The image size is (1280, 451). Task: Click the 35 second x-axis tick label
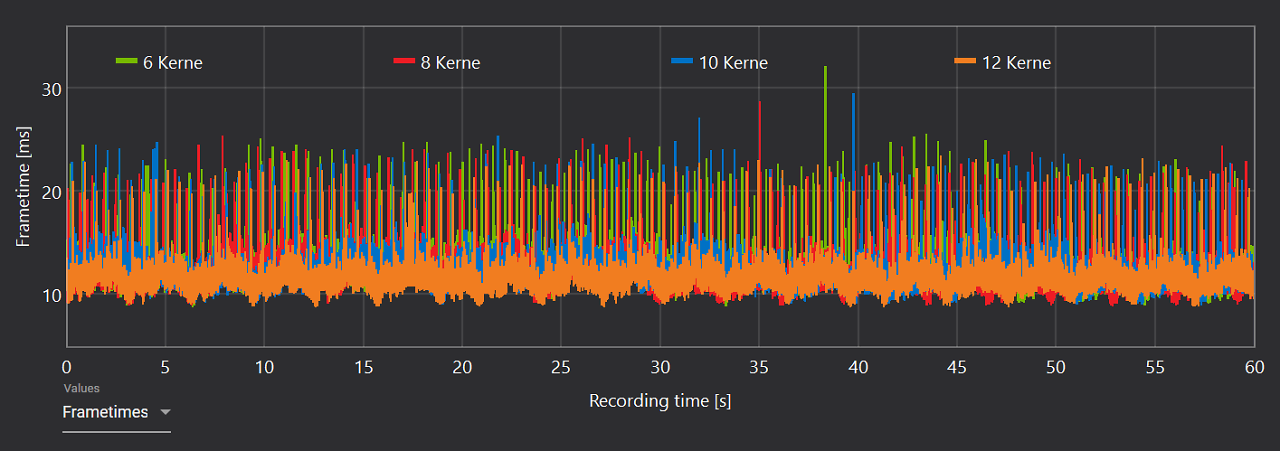(759, 367)
